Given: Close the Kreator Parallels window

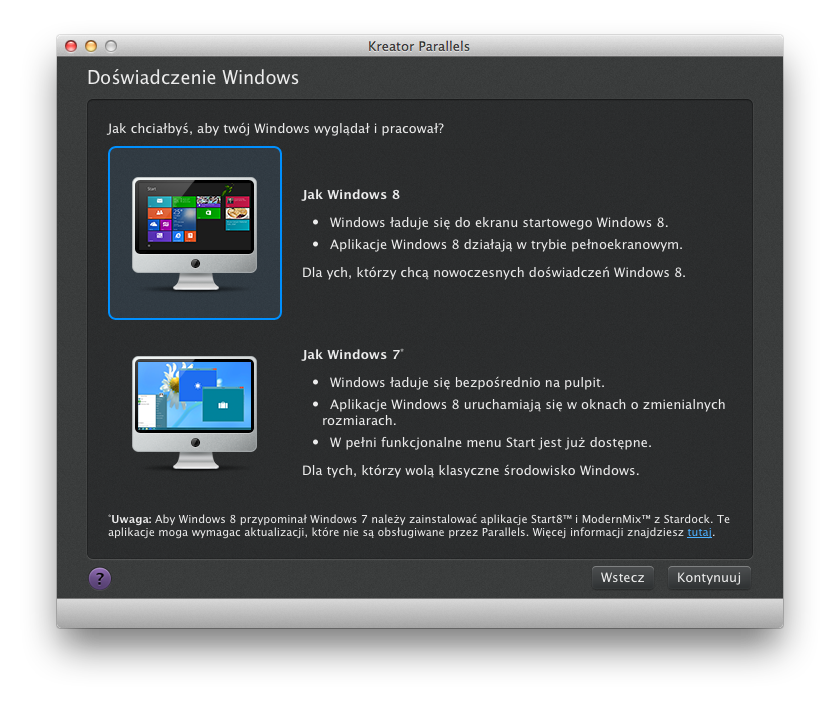Looking at the screenshot, I should tap(71, 46).
